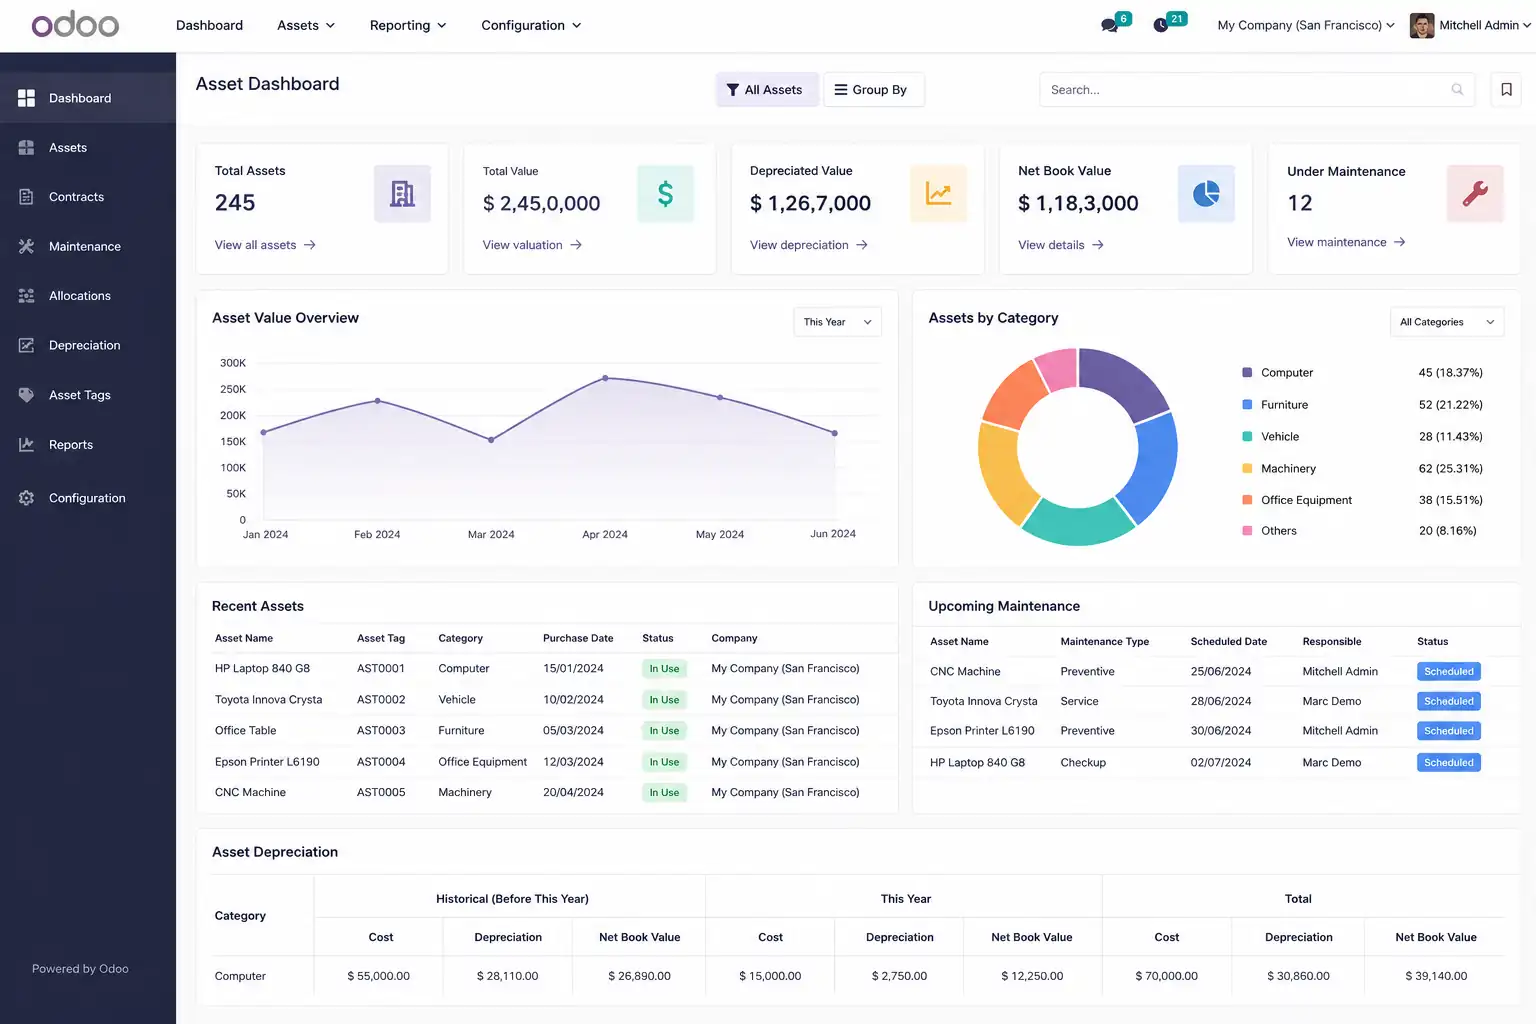Click the arrow beside View all assets
Screen dimensions: 1536x1024
pos(310,245)
